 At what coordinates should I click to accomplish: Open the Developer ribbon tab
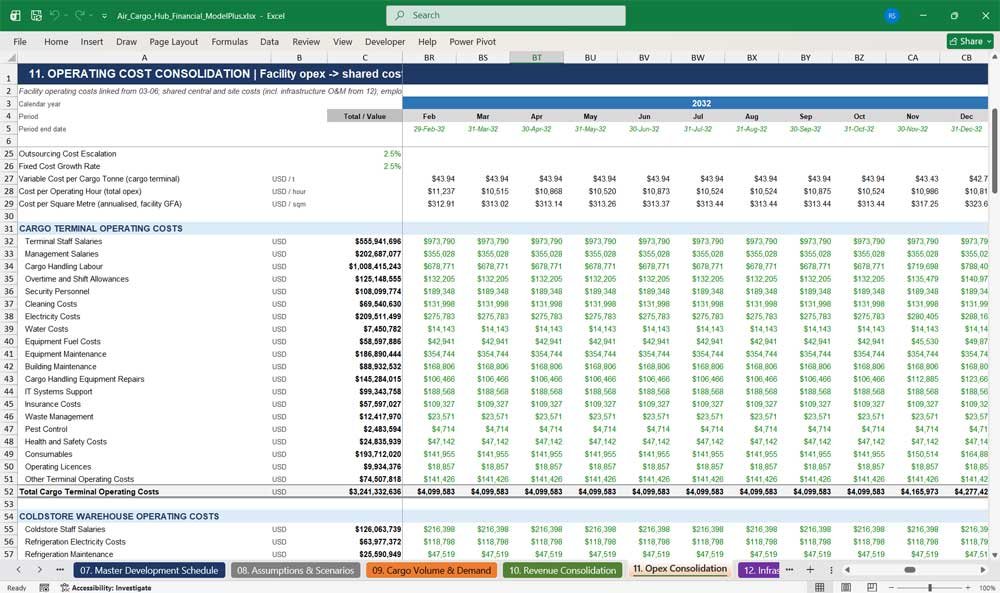(385, 41)
